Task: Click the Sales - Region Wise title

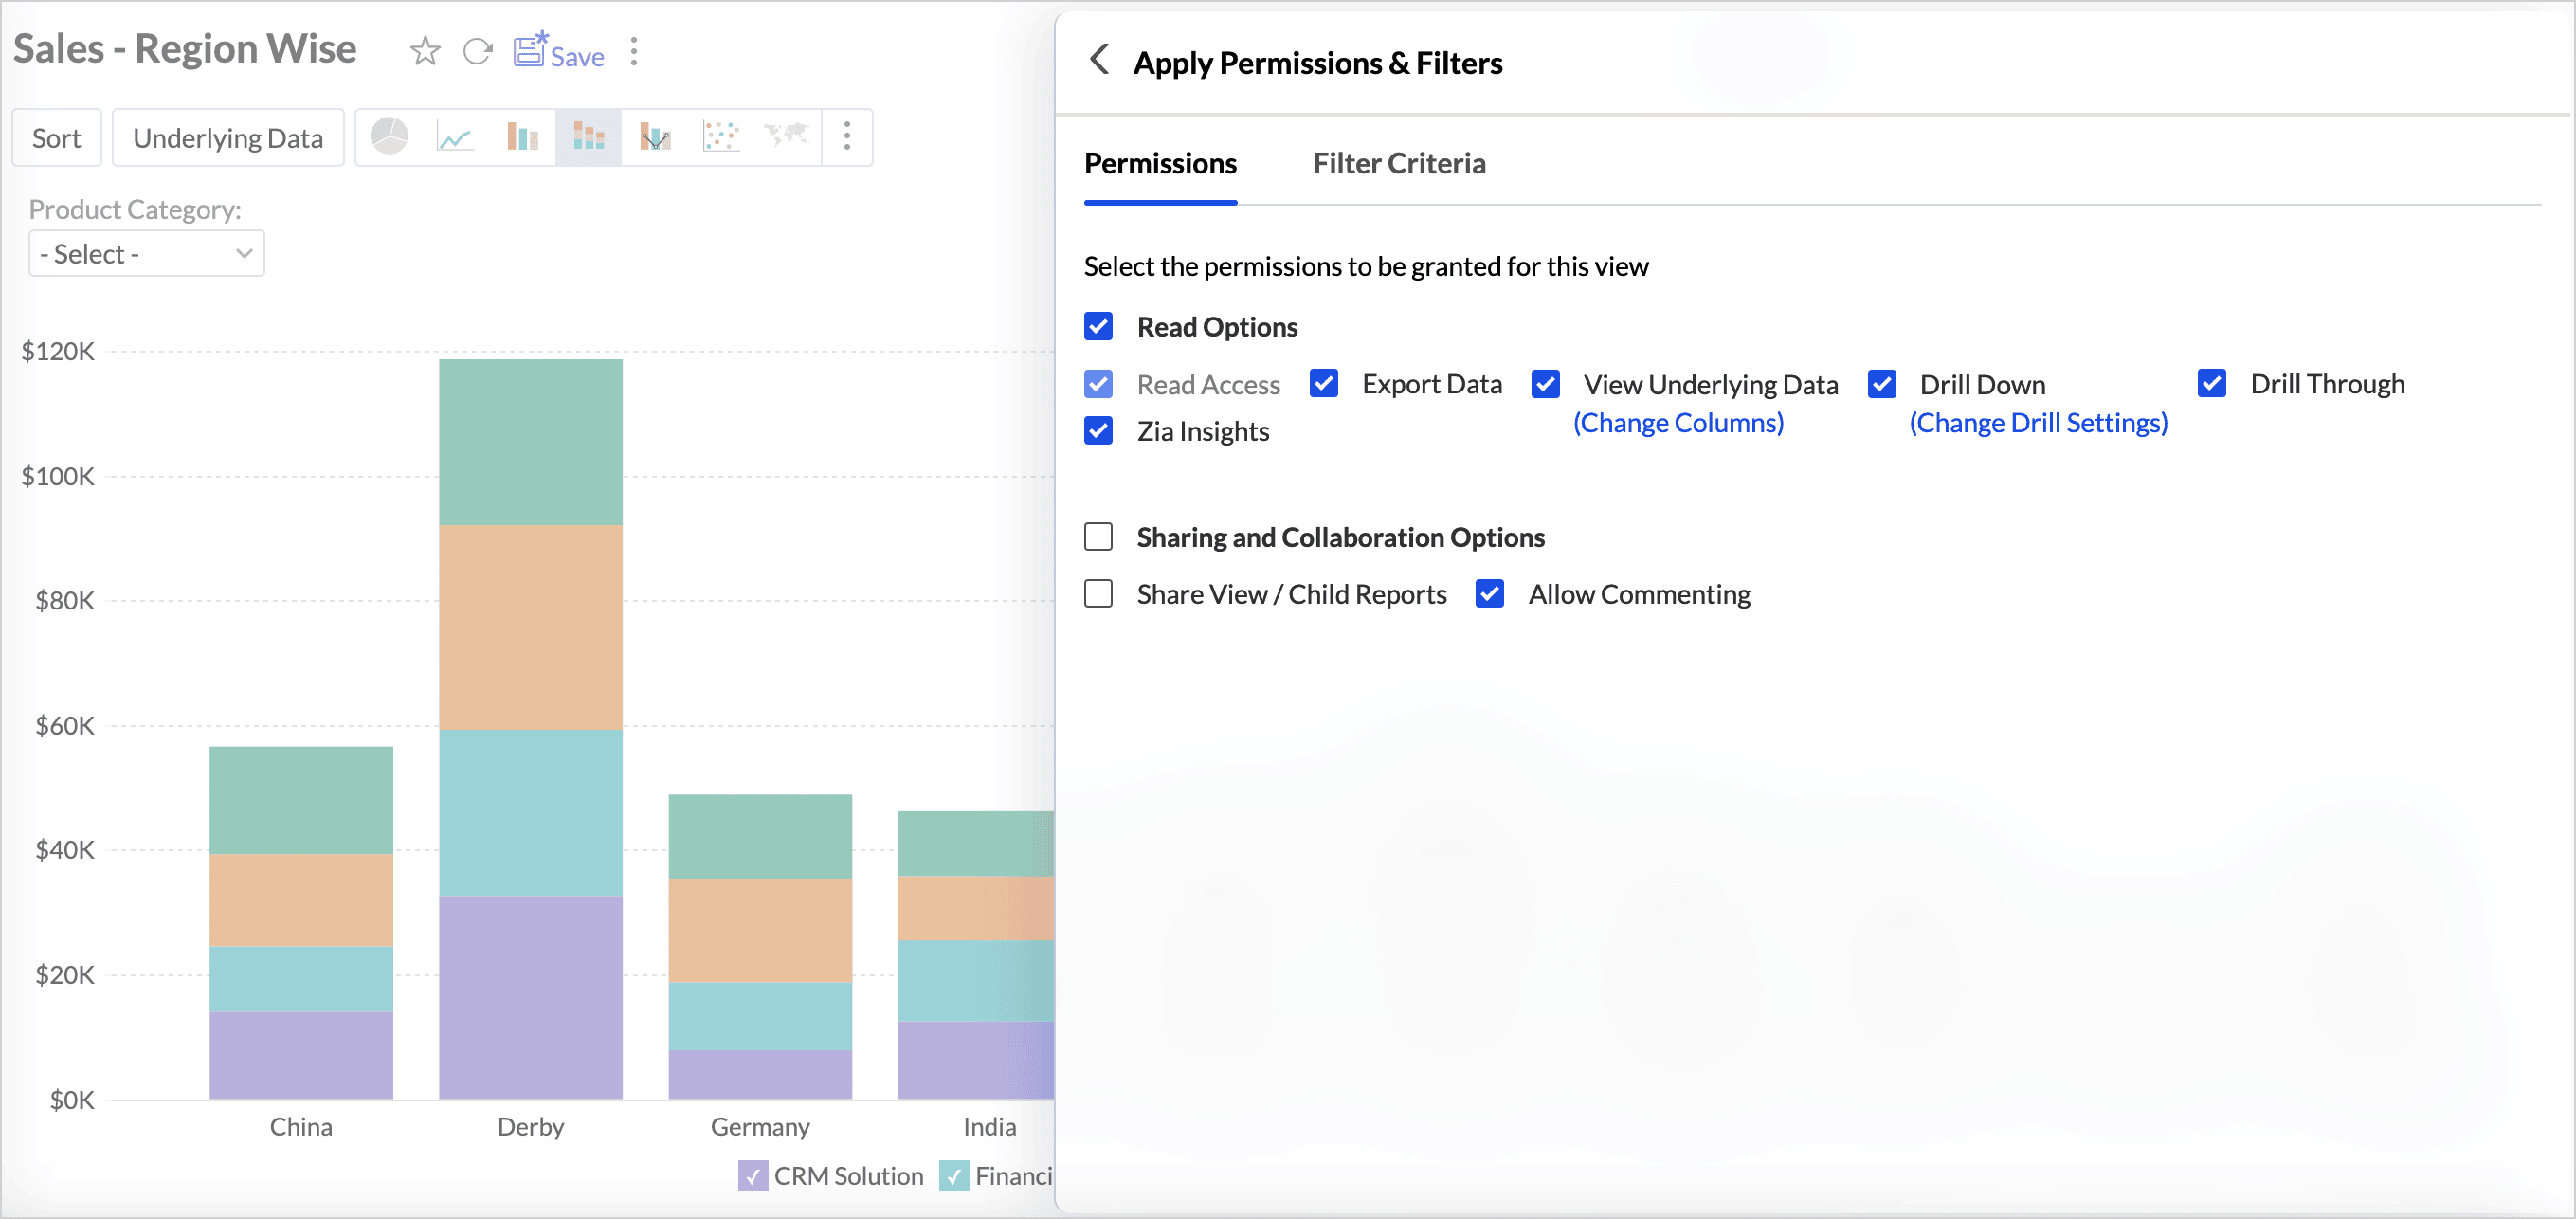Action: pos(185,48)
